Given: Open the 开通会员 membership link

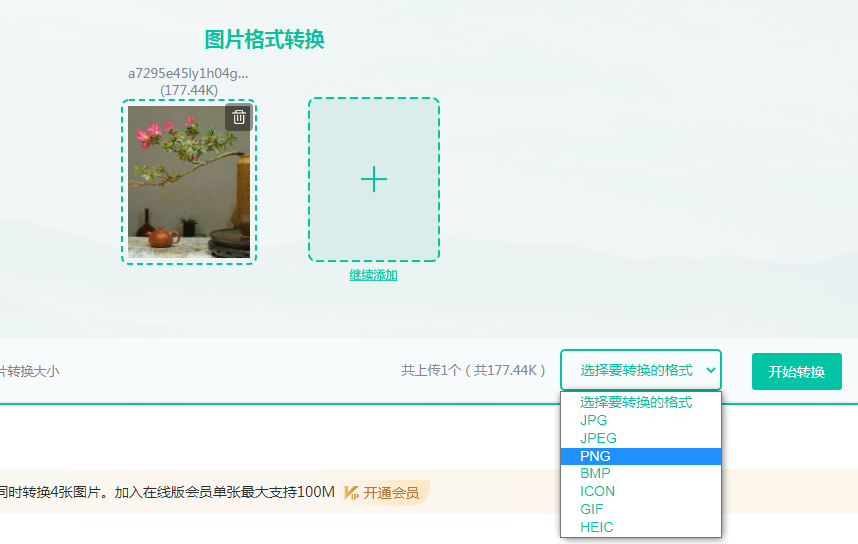Looking at the screenshot, I should [x=391, y=493].
